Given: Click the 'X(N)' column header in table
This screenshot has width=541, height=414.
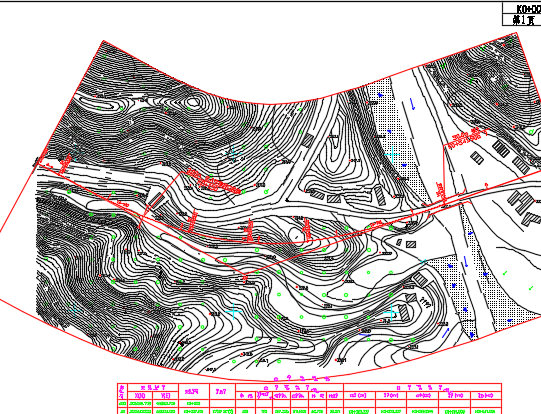Looking at the screenshot, I should tap(140, 396).
